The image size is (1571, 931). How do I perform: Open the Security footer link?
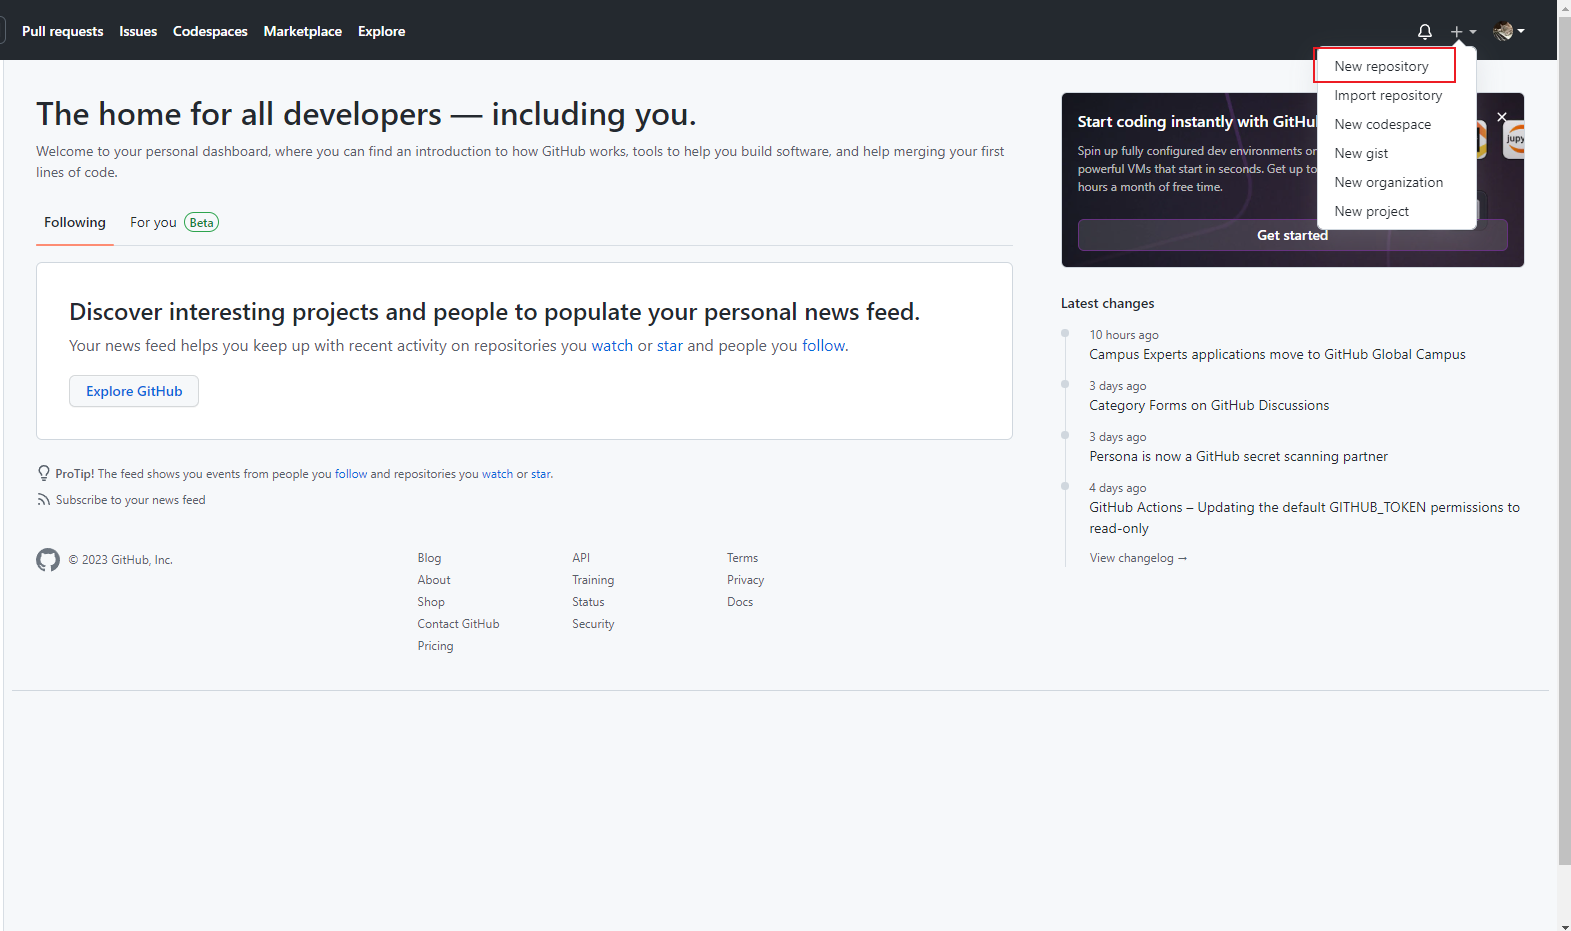coord(593,624)
